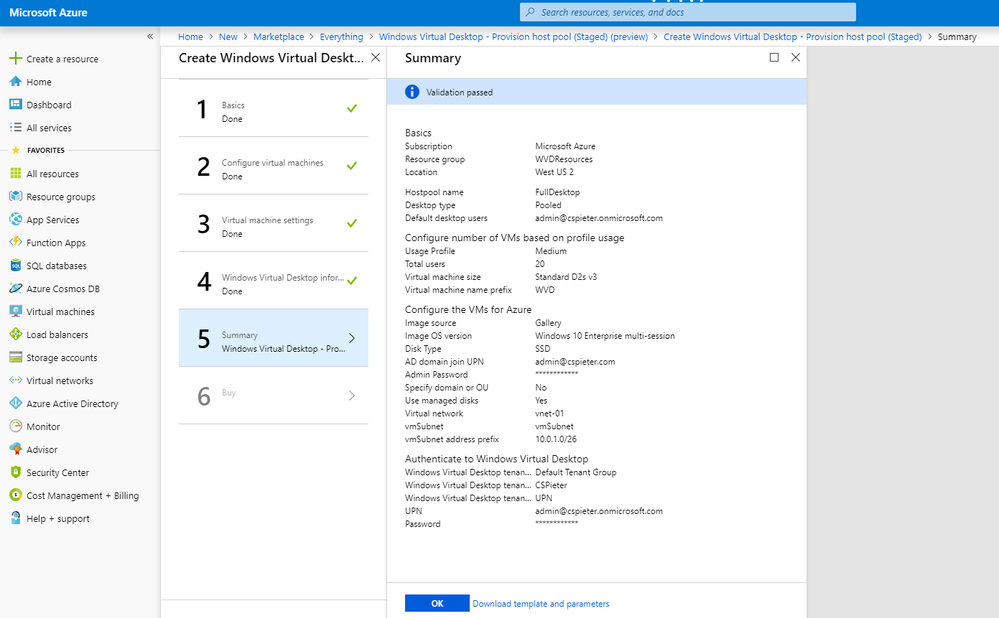Screen dimensions: 999x618
Task: Open Resource groups cube icon
Action: click(15, 196)
